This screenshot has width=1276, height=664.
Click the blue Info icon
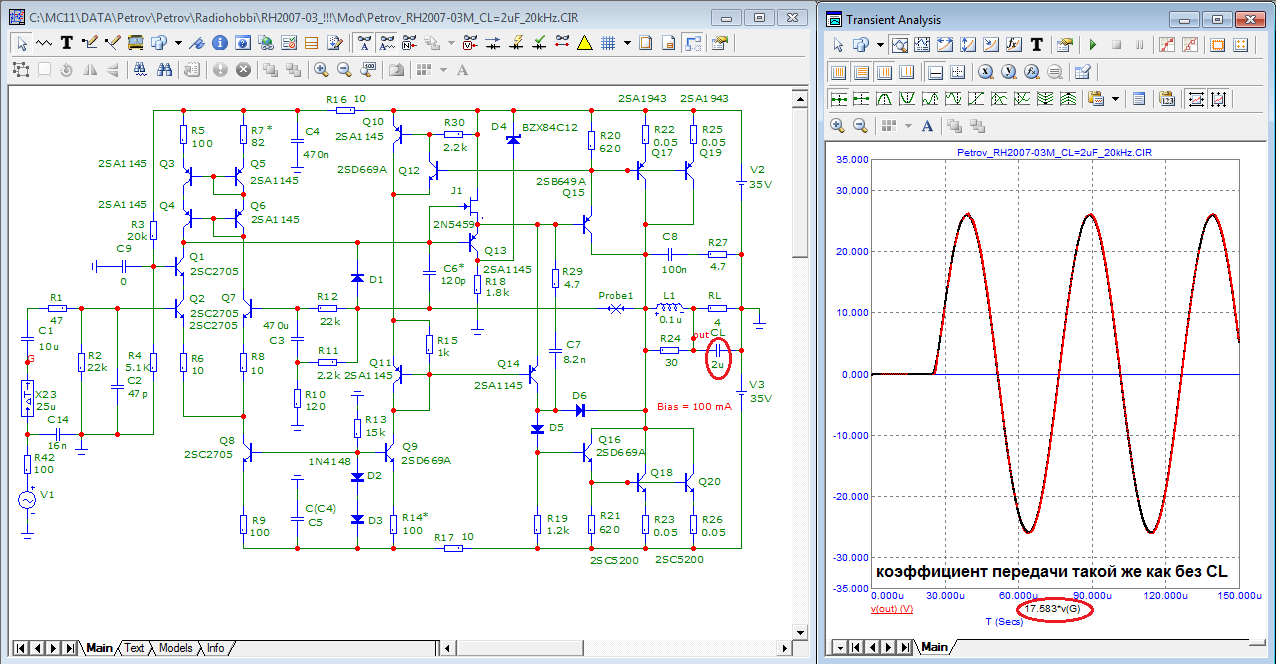pos(219,43)
